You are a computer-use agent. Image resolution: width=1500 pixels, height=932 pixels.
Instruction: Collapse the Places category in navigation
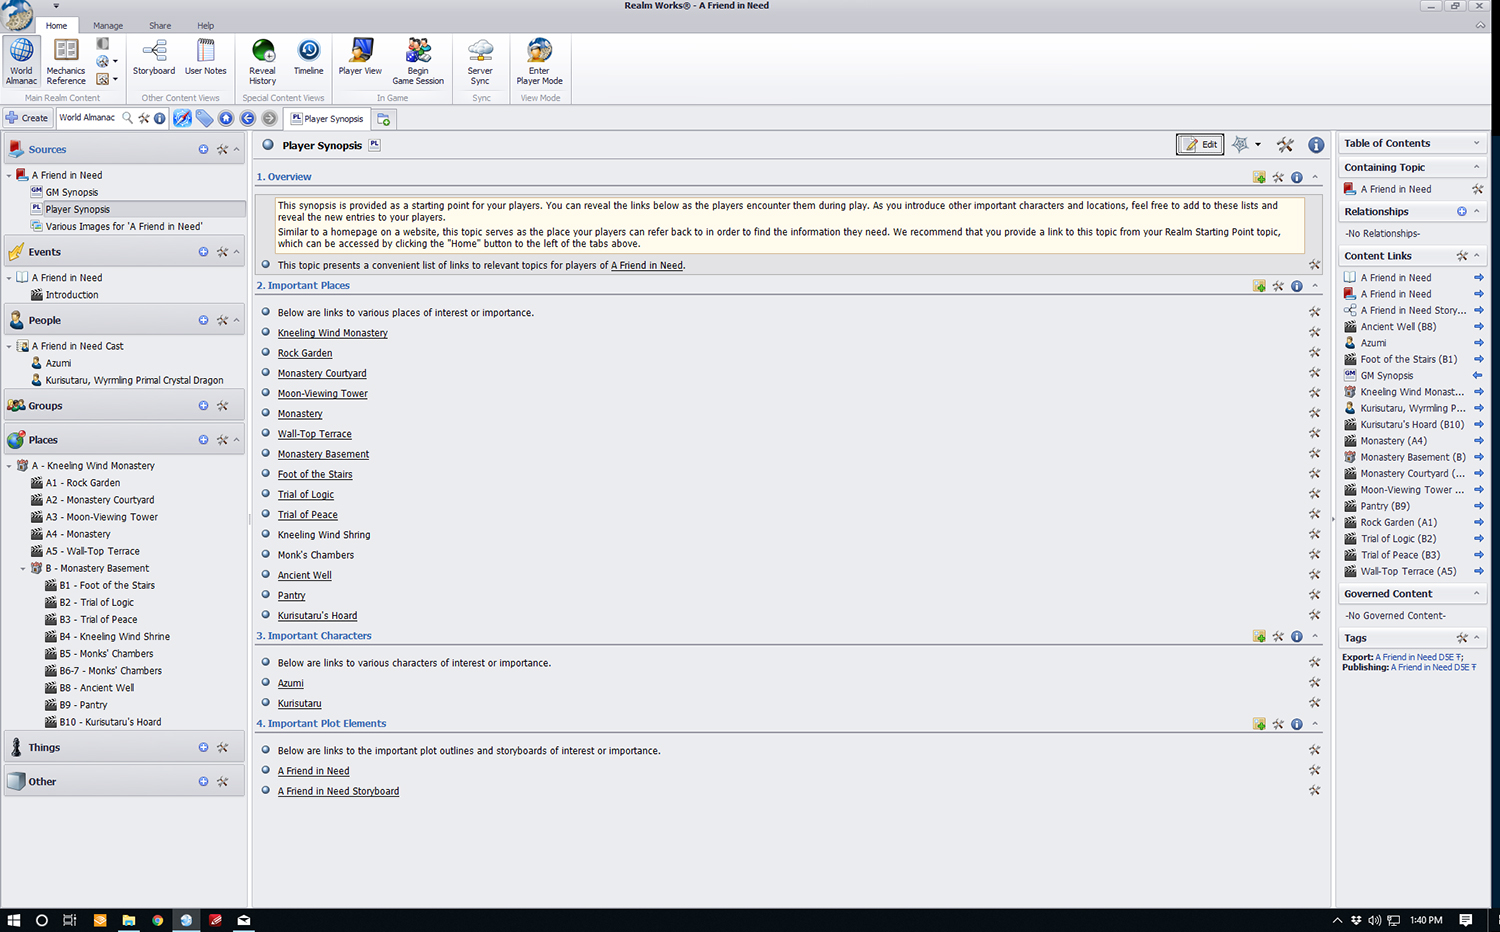237,440
